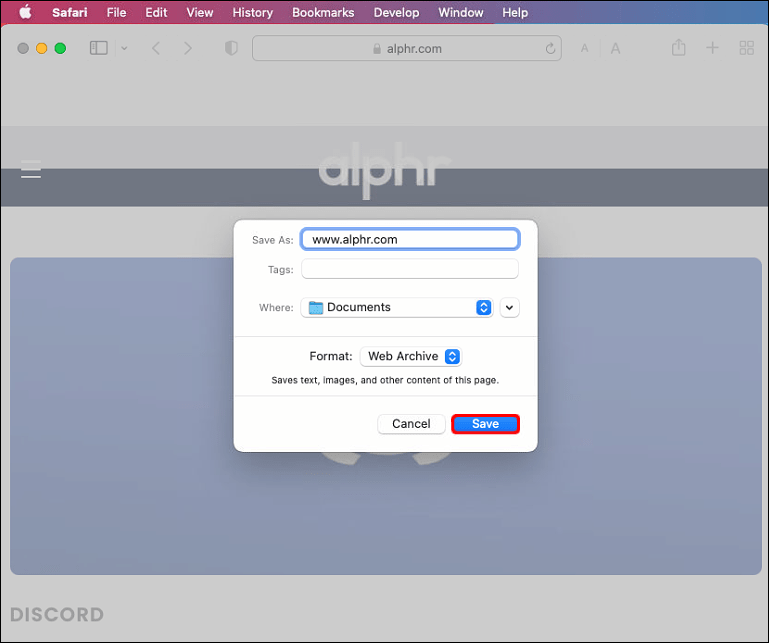The width and height of the screenshot is (769, 643).
Task: Open the sidebar tab group chevron
Action: pos(124,48)
